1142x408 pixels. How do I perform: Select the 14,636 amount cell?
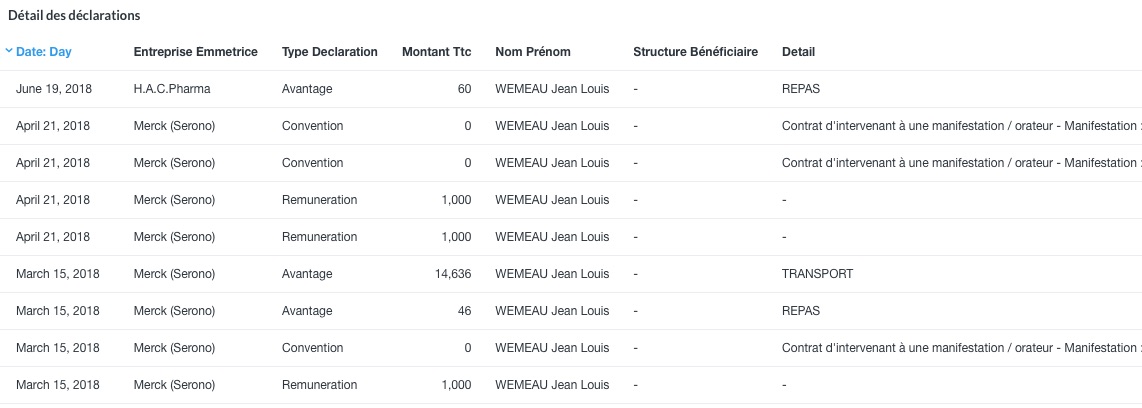[452, 274]
